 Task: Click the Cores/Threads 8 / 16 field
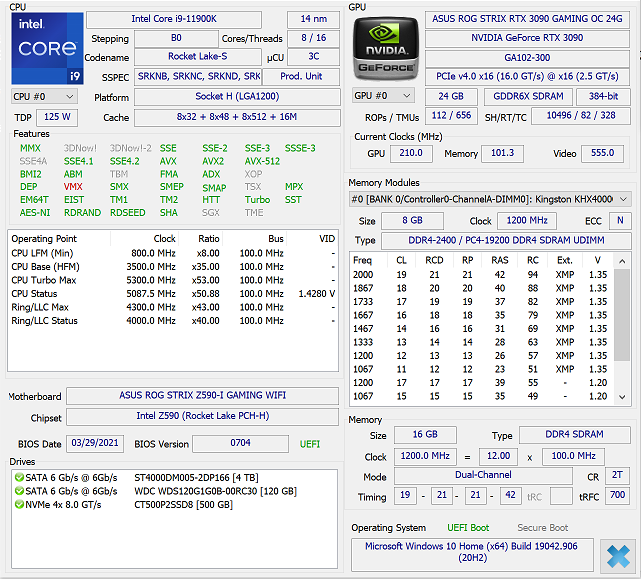pos(314,38)
